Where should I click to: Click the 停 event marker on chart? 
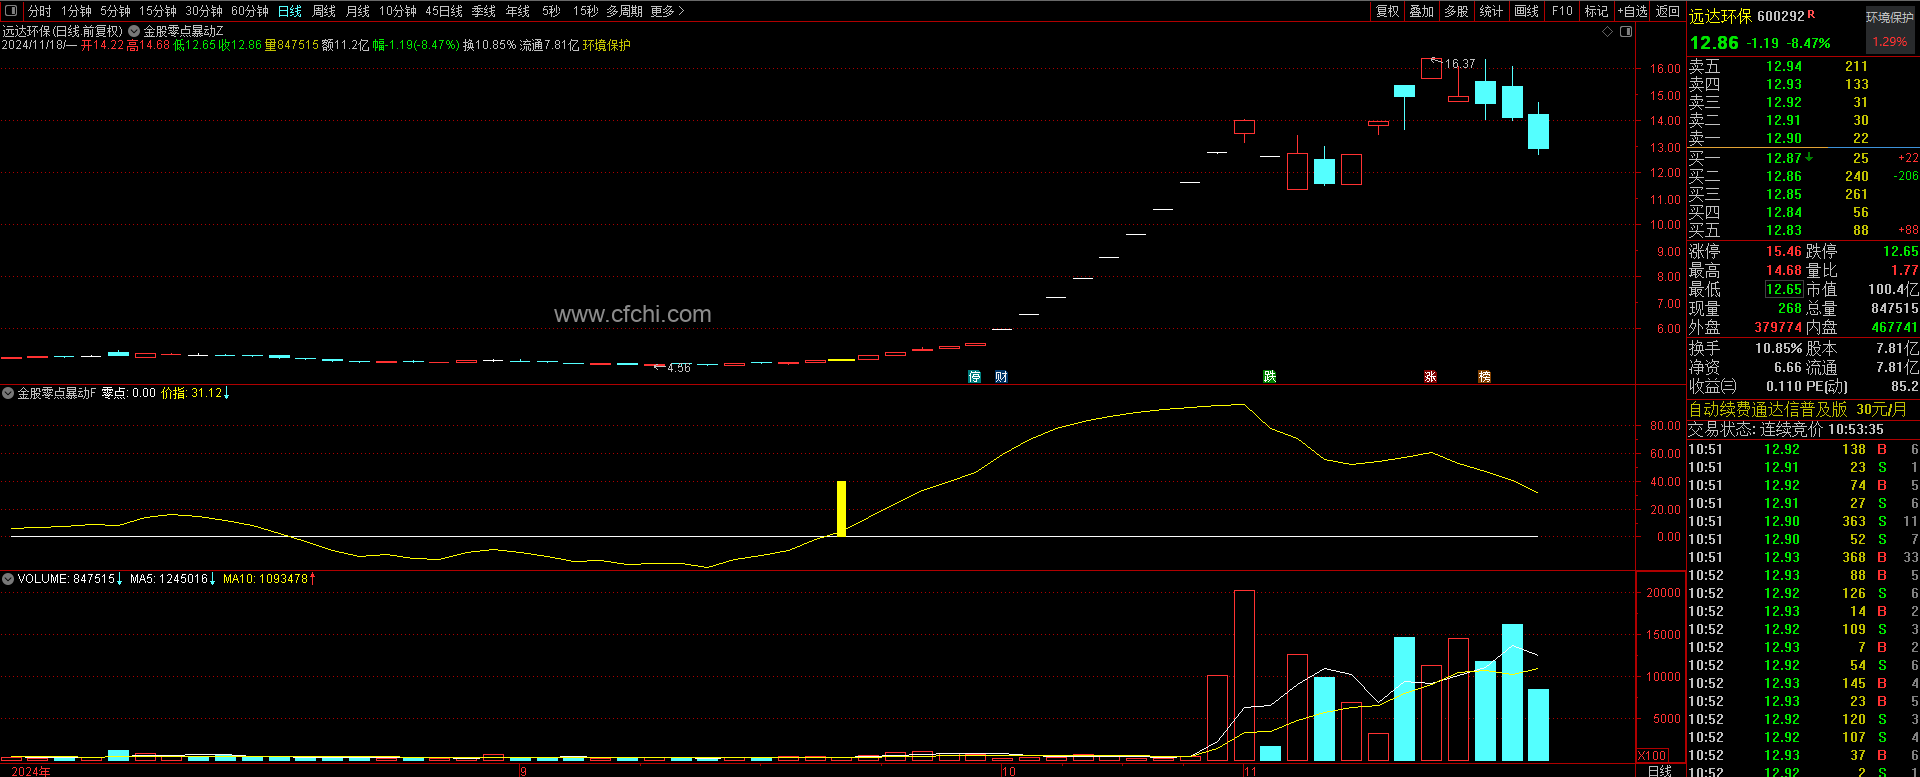click(975, 377)
